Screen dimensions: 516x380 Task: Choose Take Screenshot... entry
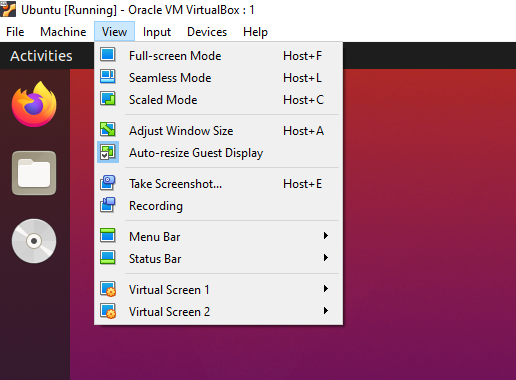(219, 184)
